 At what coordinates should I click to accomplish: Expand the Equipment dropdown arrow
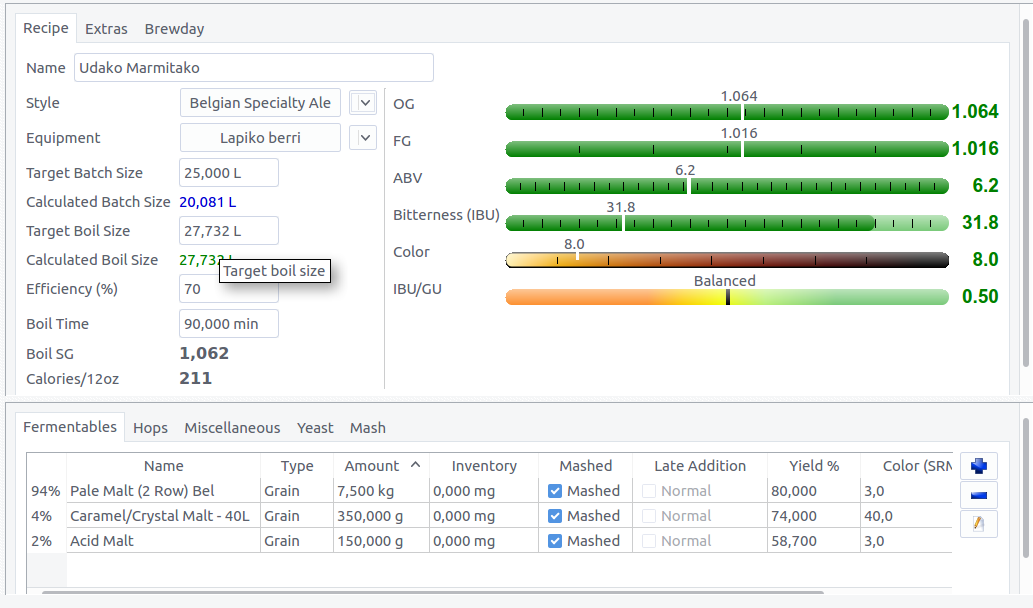[x=366, y=138]
